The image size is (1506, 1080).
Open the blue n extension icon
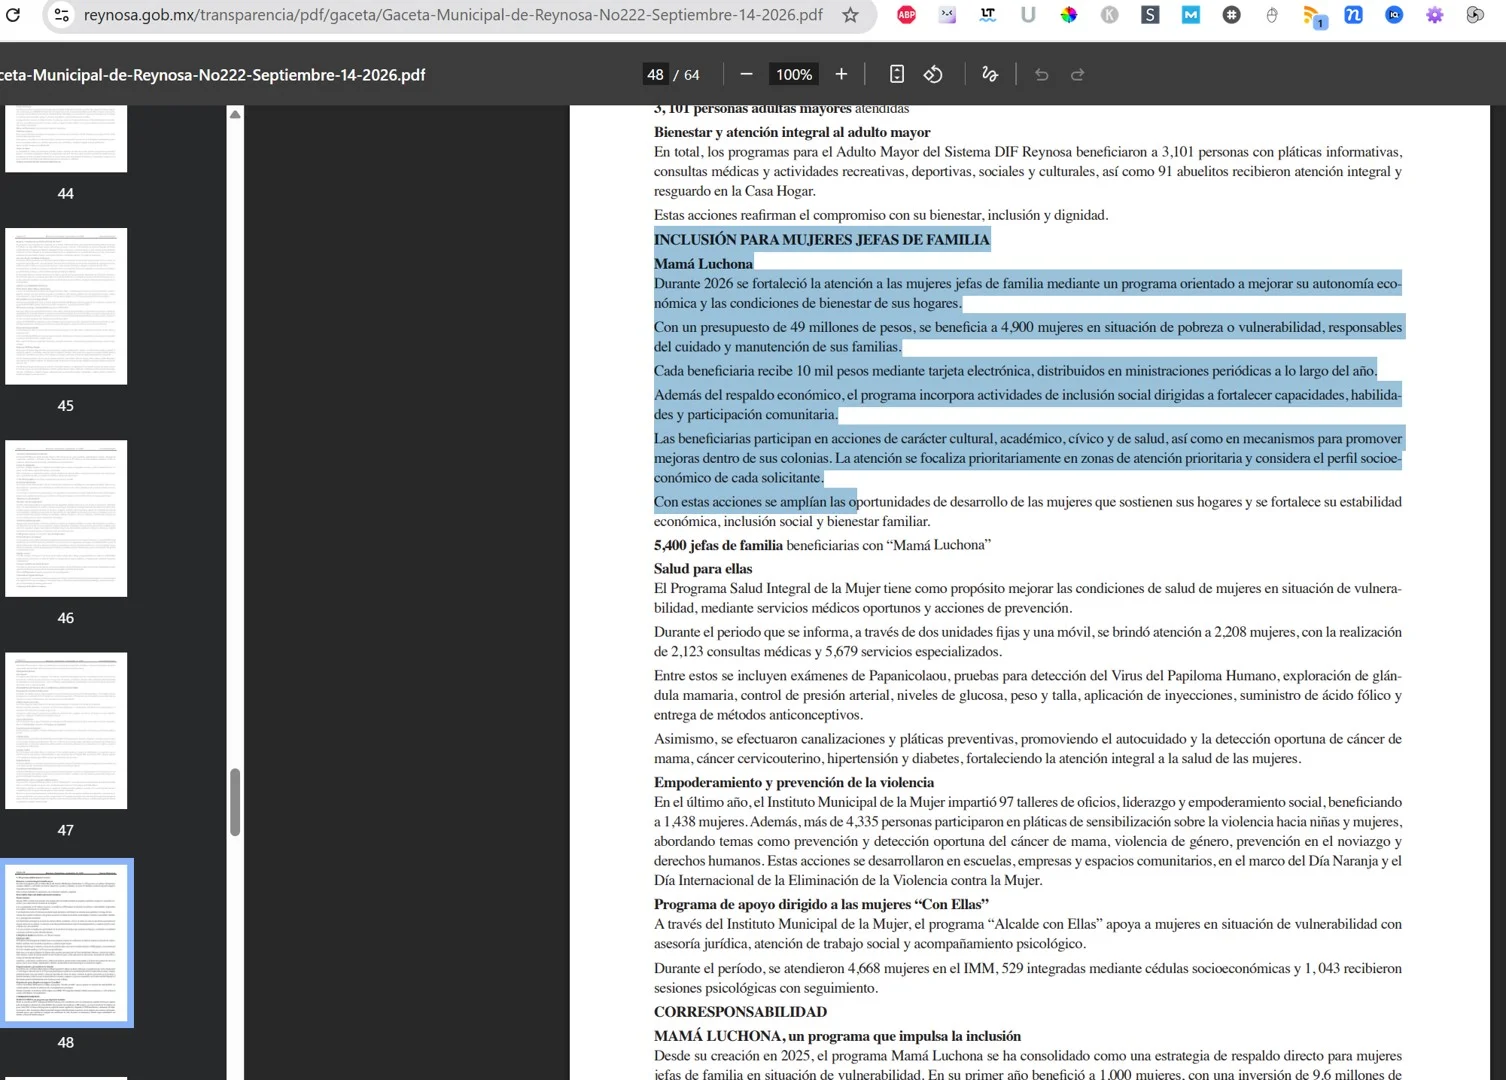click(x=1353, y=15)
